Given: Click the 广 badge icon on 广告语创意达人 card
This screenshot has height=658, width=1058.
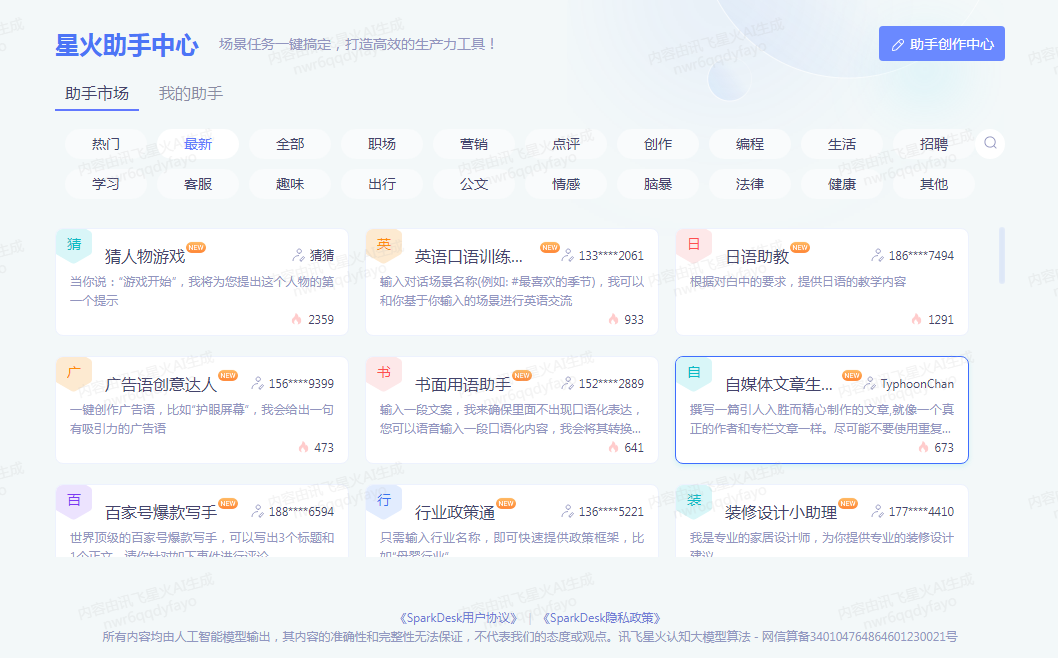Looking at the screenshot, I should pos(74,373).
